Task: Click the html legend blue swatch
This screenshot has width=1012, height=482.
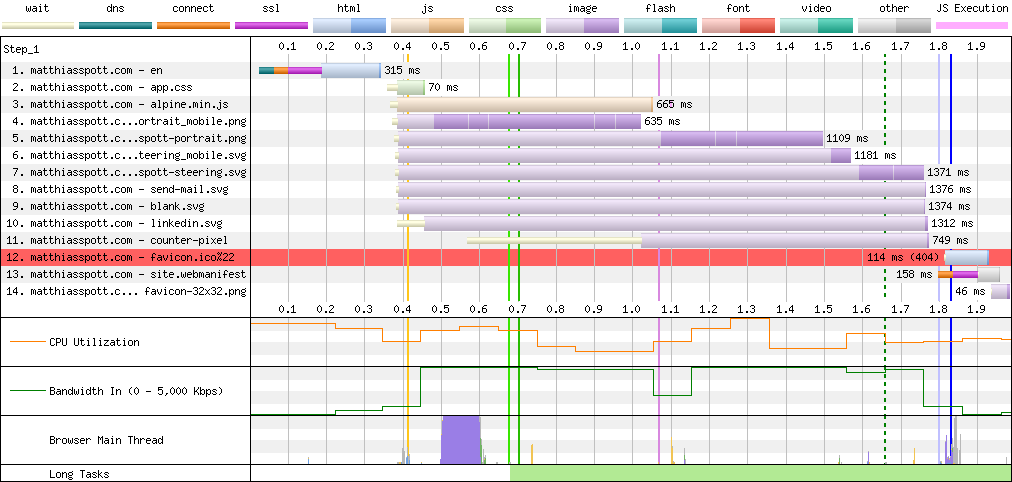Action: 349,26
